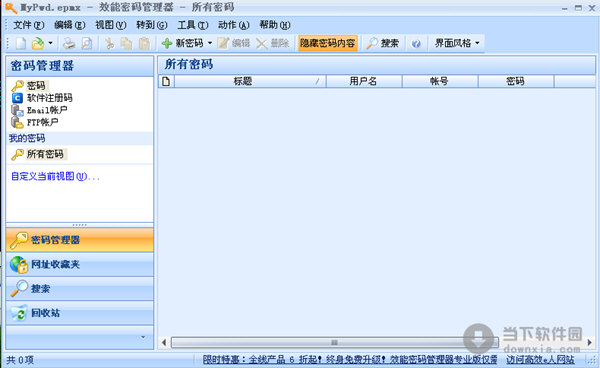This screenshot has height=368, width=600.
Task: Open the 转到(G) menu
Action: click(x=152, y=25)
